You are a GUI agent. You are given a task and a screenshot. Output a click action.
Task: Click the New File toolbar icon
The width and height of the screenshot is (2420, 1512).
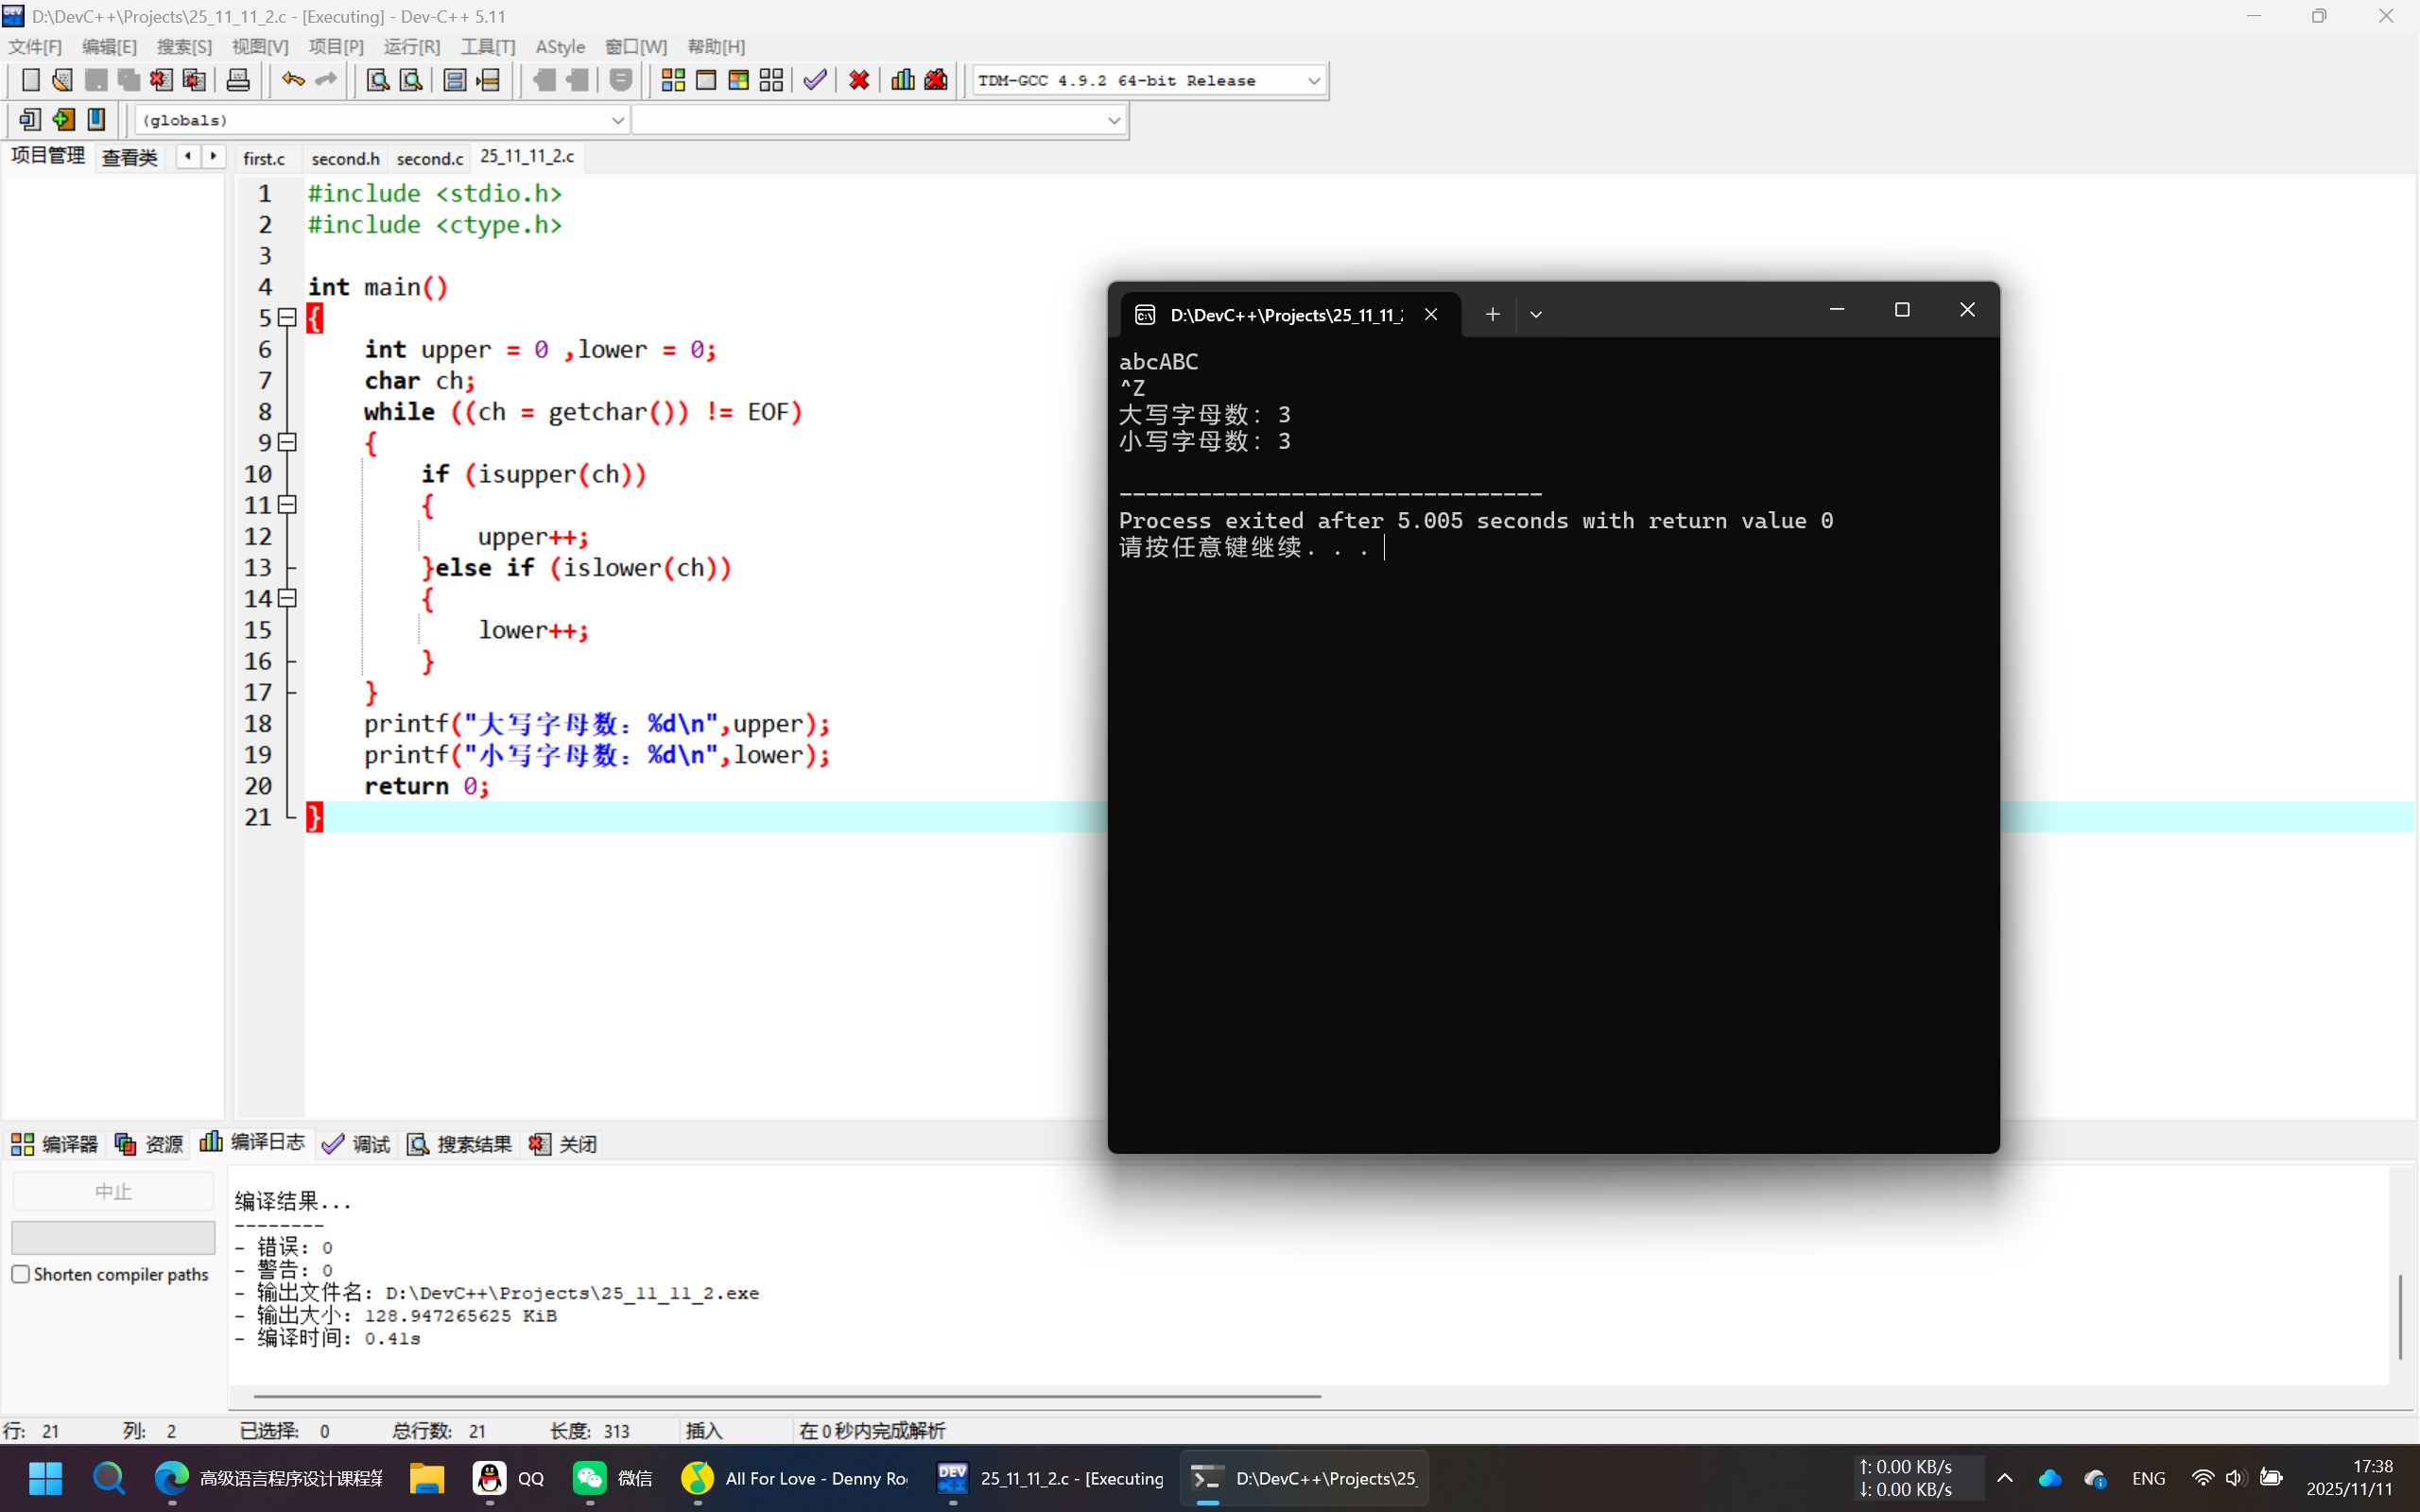pos(30,80)
